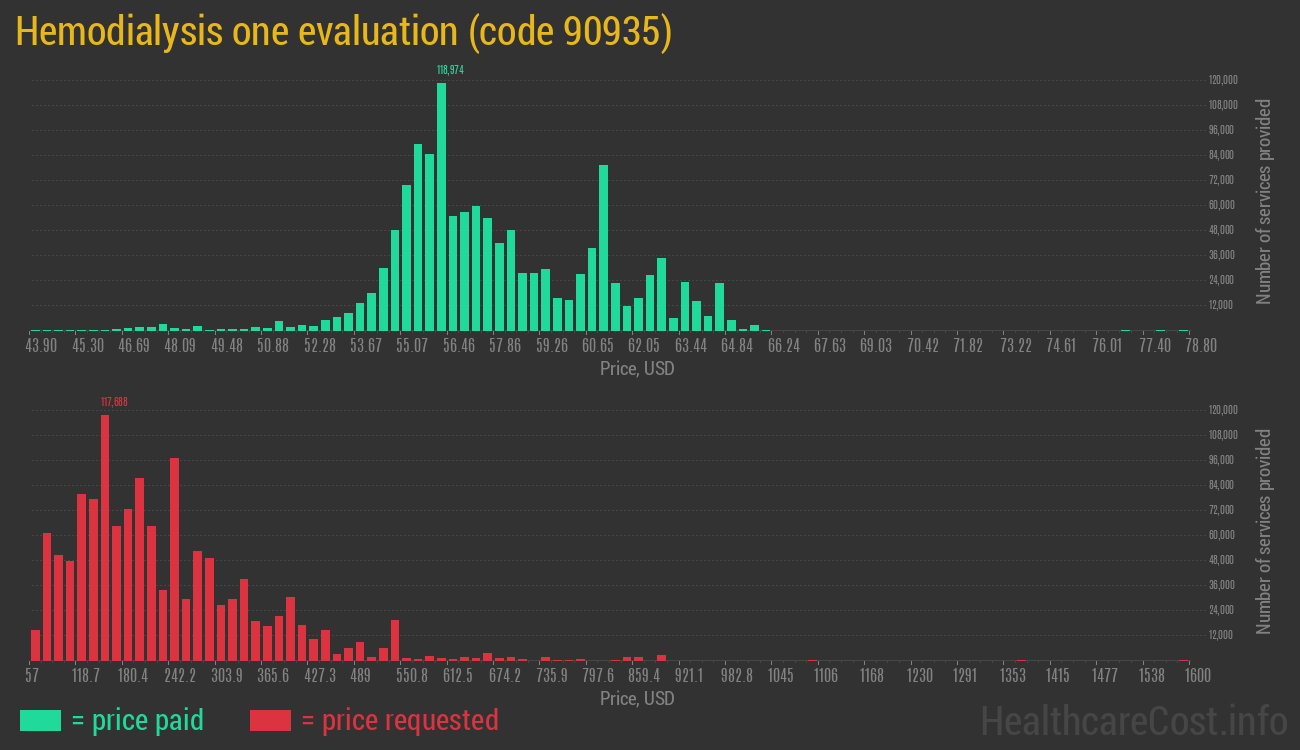The height and width of the screenshot is (750, 1300).
Task: Click x-axis label 57.86
Action: tap(505, 346)
